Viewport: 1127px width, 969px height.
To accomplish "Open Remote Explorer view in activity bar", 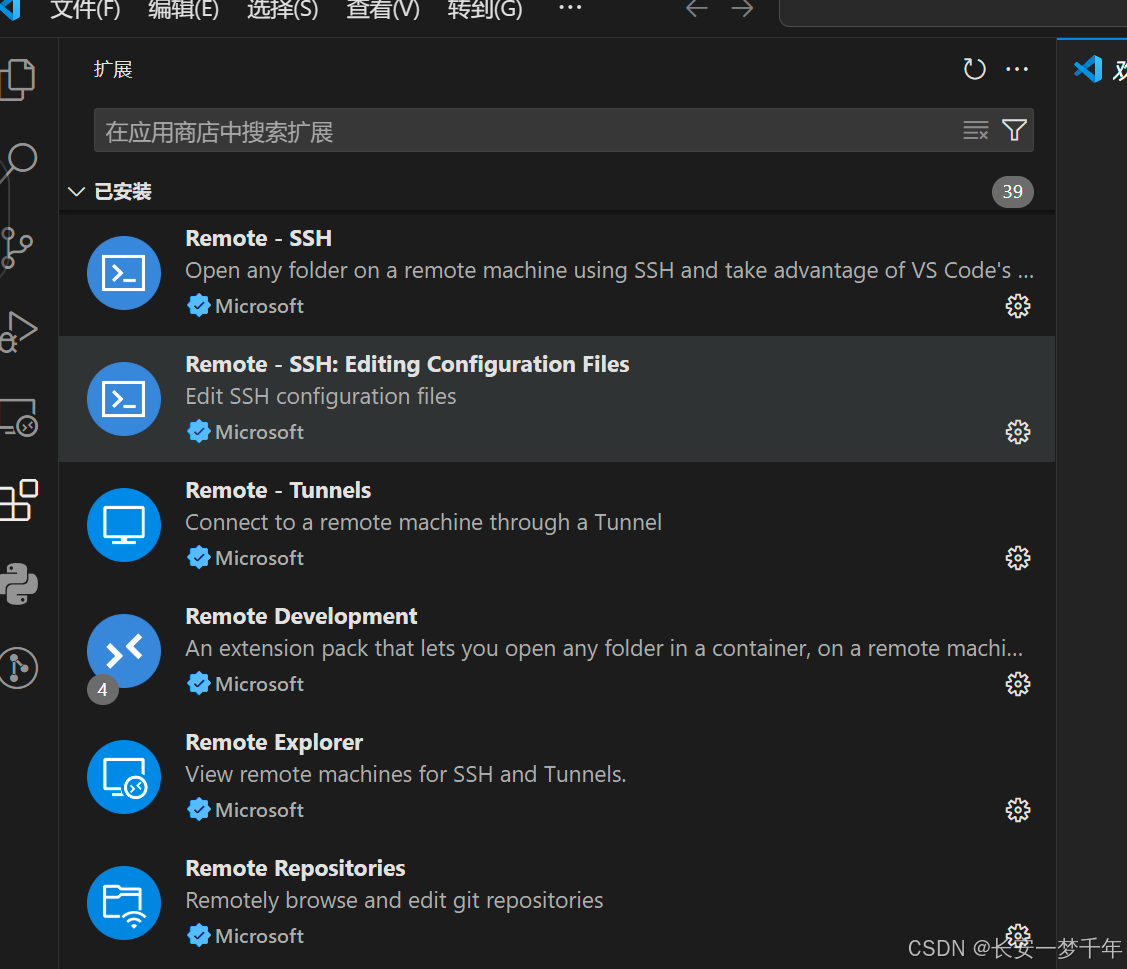I will [x=19, y=418].
